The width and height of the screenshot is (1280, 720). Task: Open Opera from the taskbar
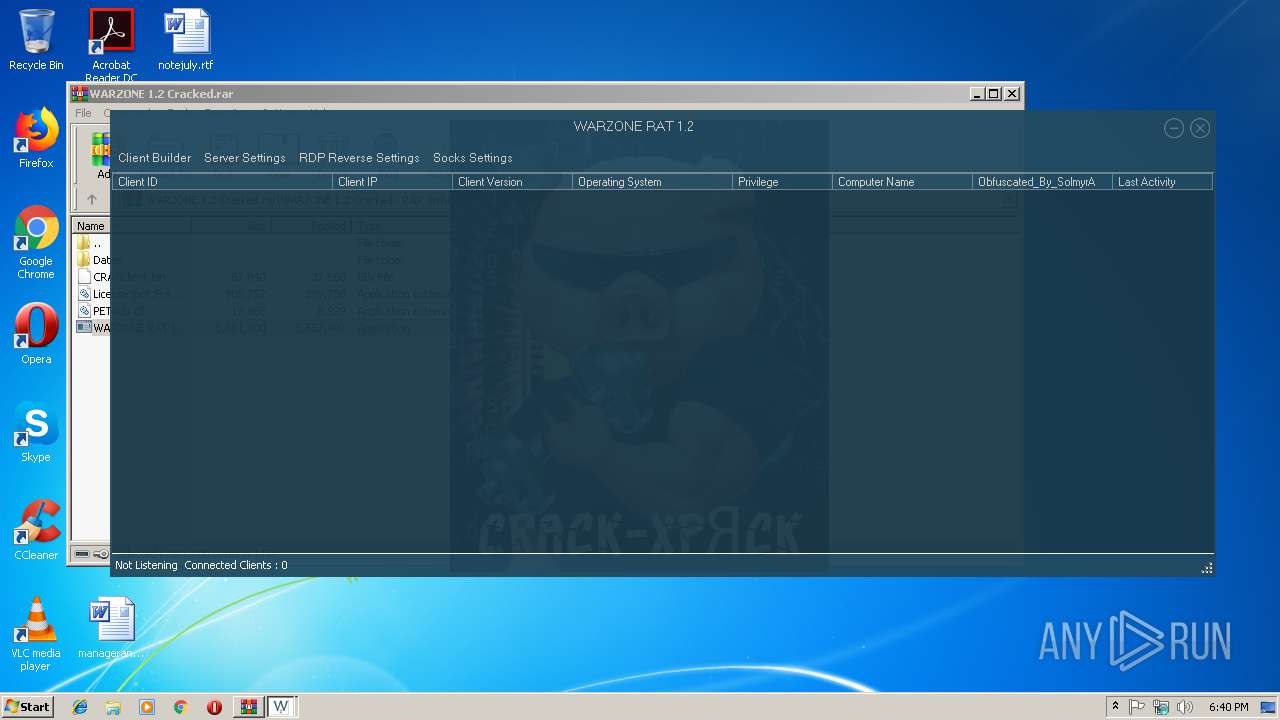tap(214, 707)
